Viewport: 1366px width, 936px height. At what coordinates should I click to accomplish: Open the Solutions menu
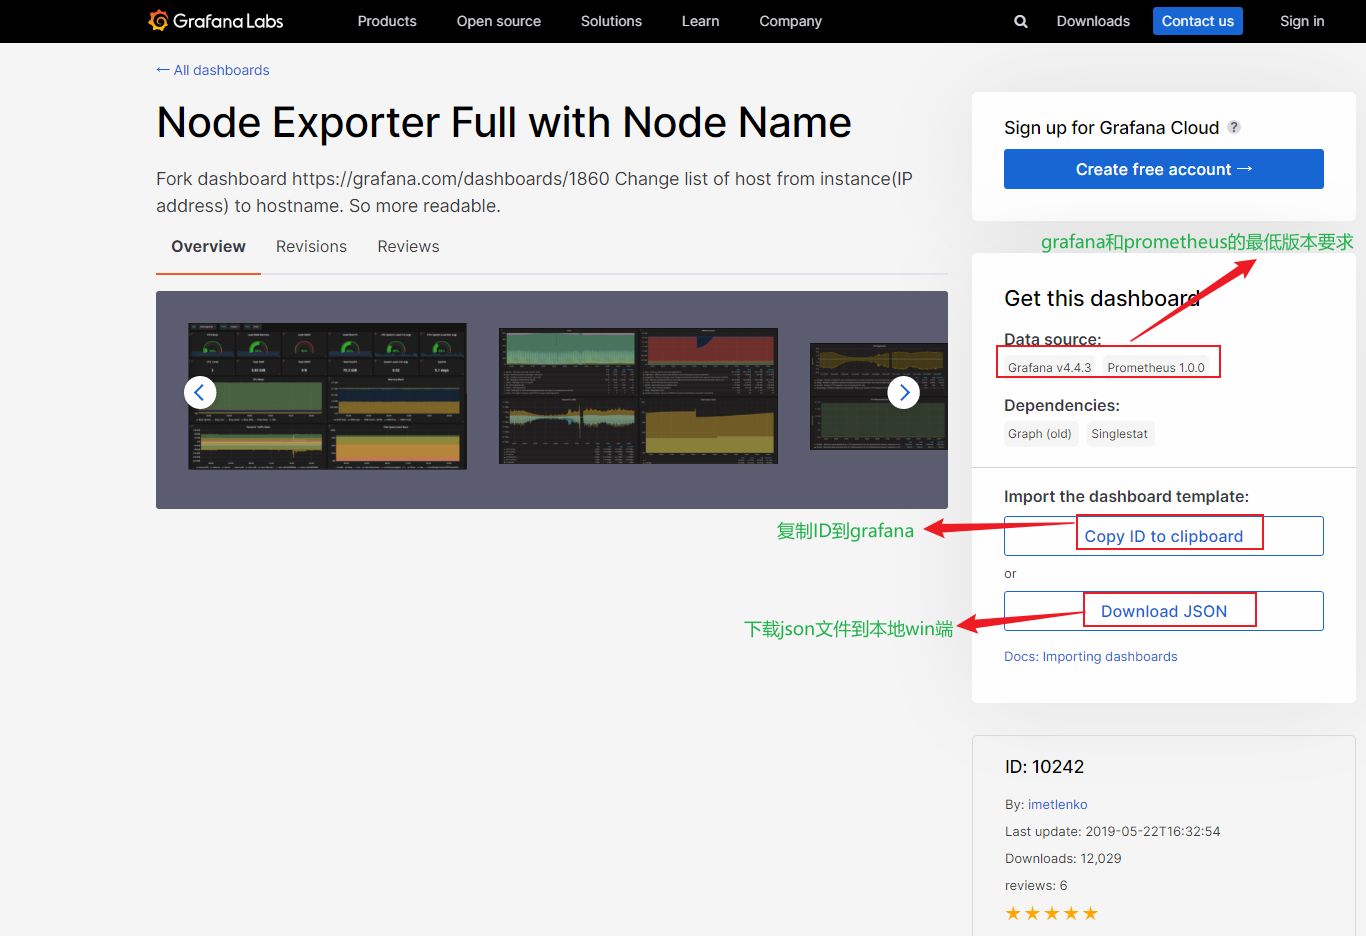[x=611, y=21]
